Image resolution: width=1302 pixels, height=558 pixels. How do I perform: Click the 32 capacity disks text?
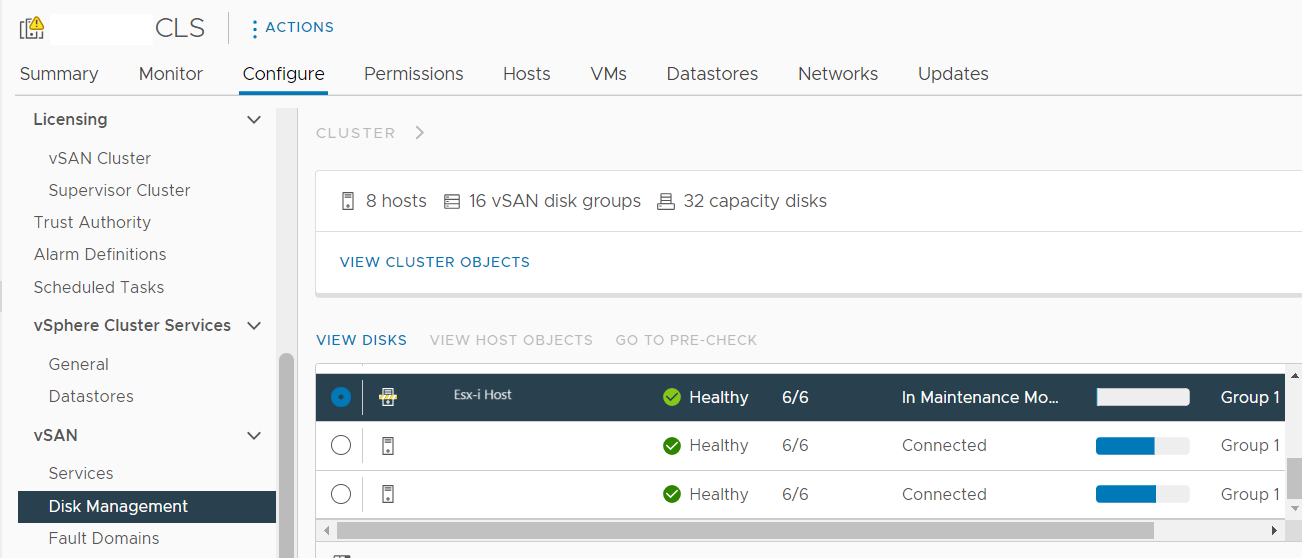point(755,201)
